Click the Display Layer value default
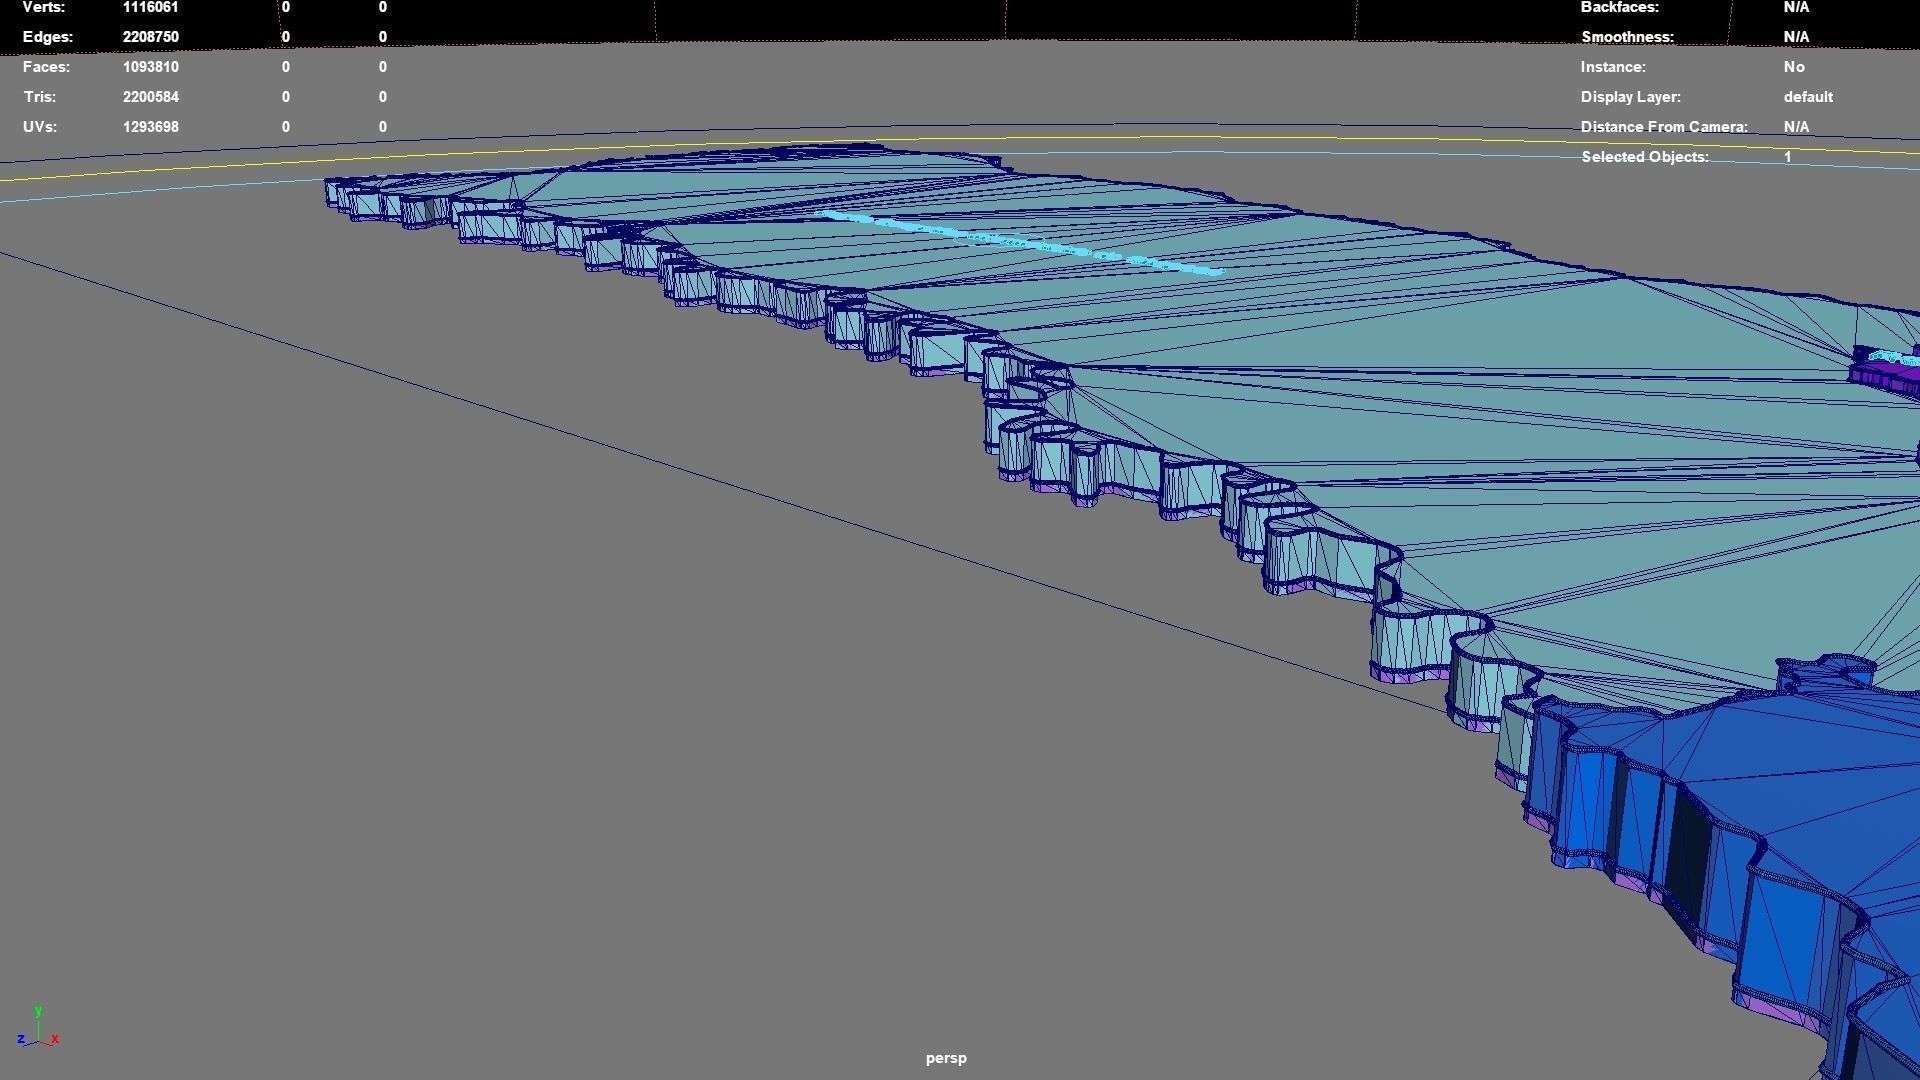Image resolution: width=1920 pixels, height=1080 pixels. [1808, 97]
